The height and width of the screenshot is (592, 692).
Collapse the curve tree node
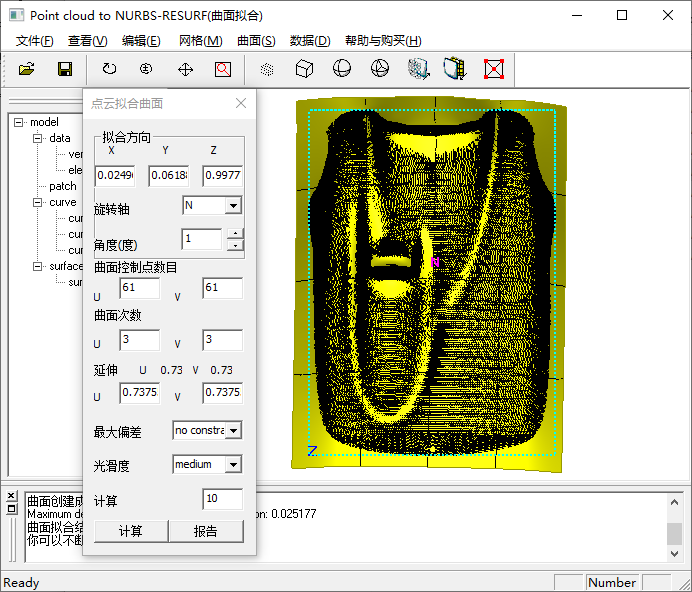pos(37,202)
